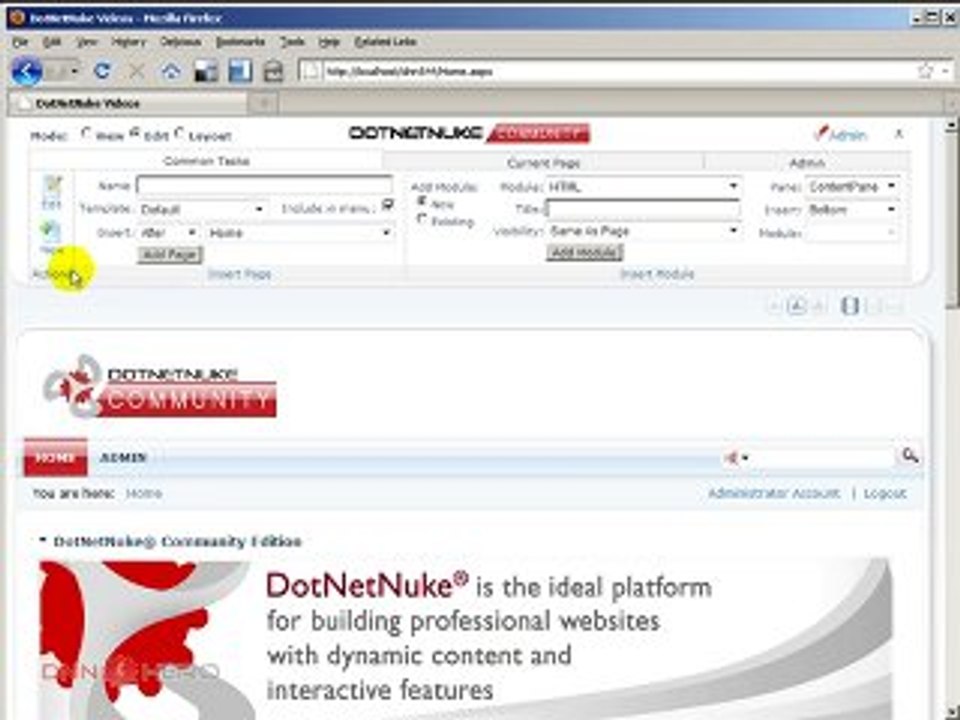Switch to the Common Tasks tab
Image resolution: width=960 pixels, height=720 pixels.
[x=206, y=161]
